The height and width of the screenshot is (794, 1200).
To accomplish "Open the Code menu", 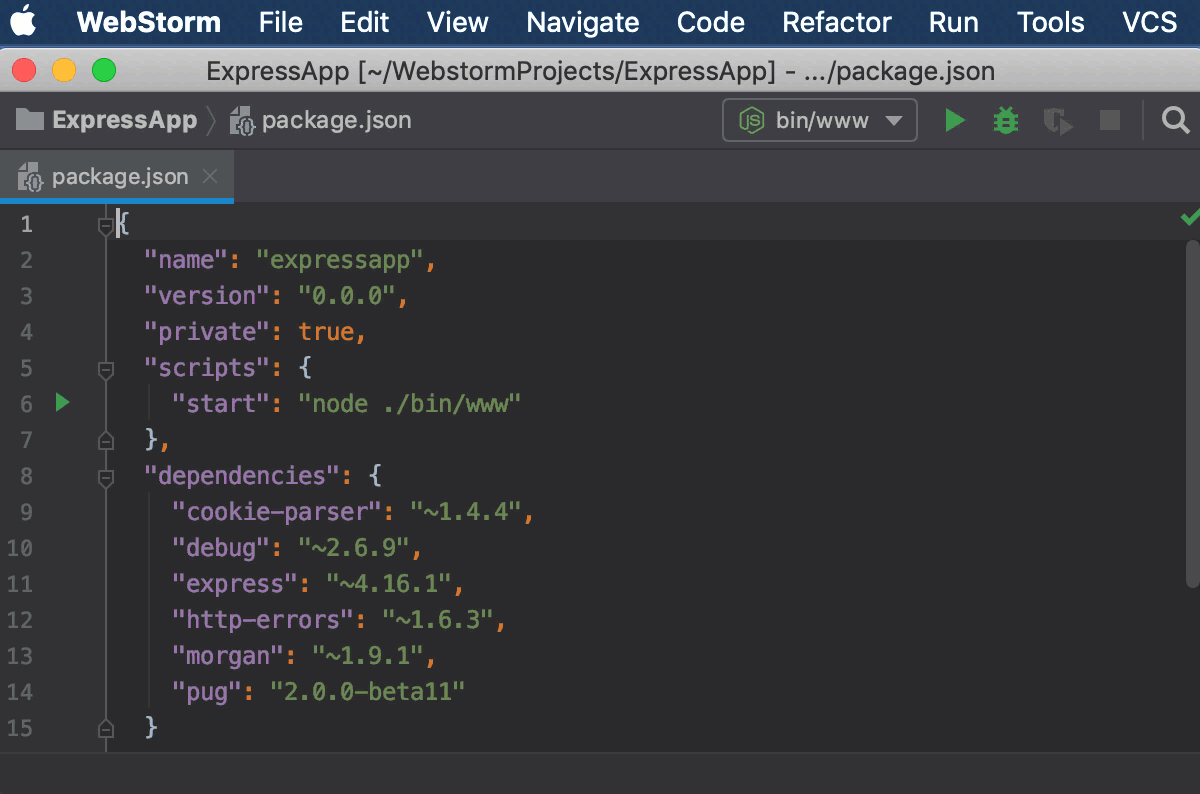I will [x=711, y=22].
